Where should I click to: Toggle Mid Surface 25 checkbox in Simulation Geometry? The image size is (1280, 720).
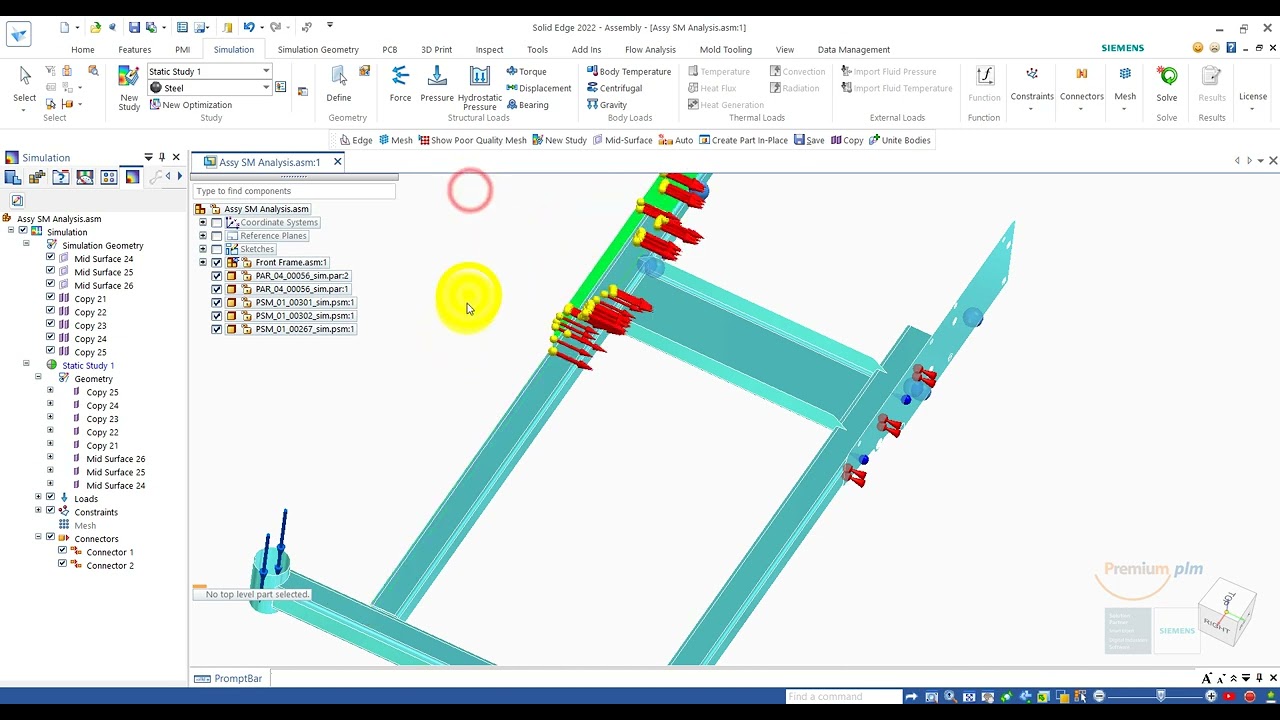click(51, 271)
